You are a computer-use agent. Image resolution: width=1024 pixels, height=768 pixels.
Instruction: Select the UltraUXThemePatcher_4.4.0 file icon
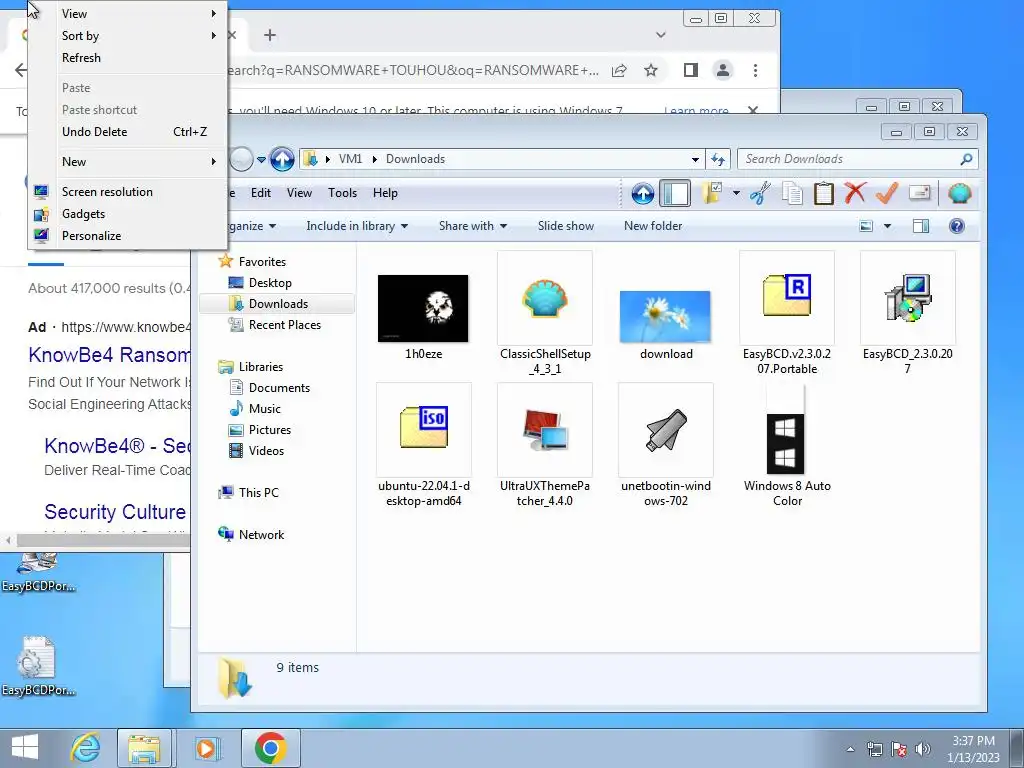(545, 430)
